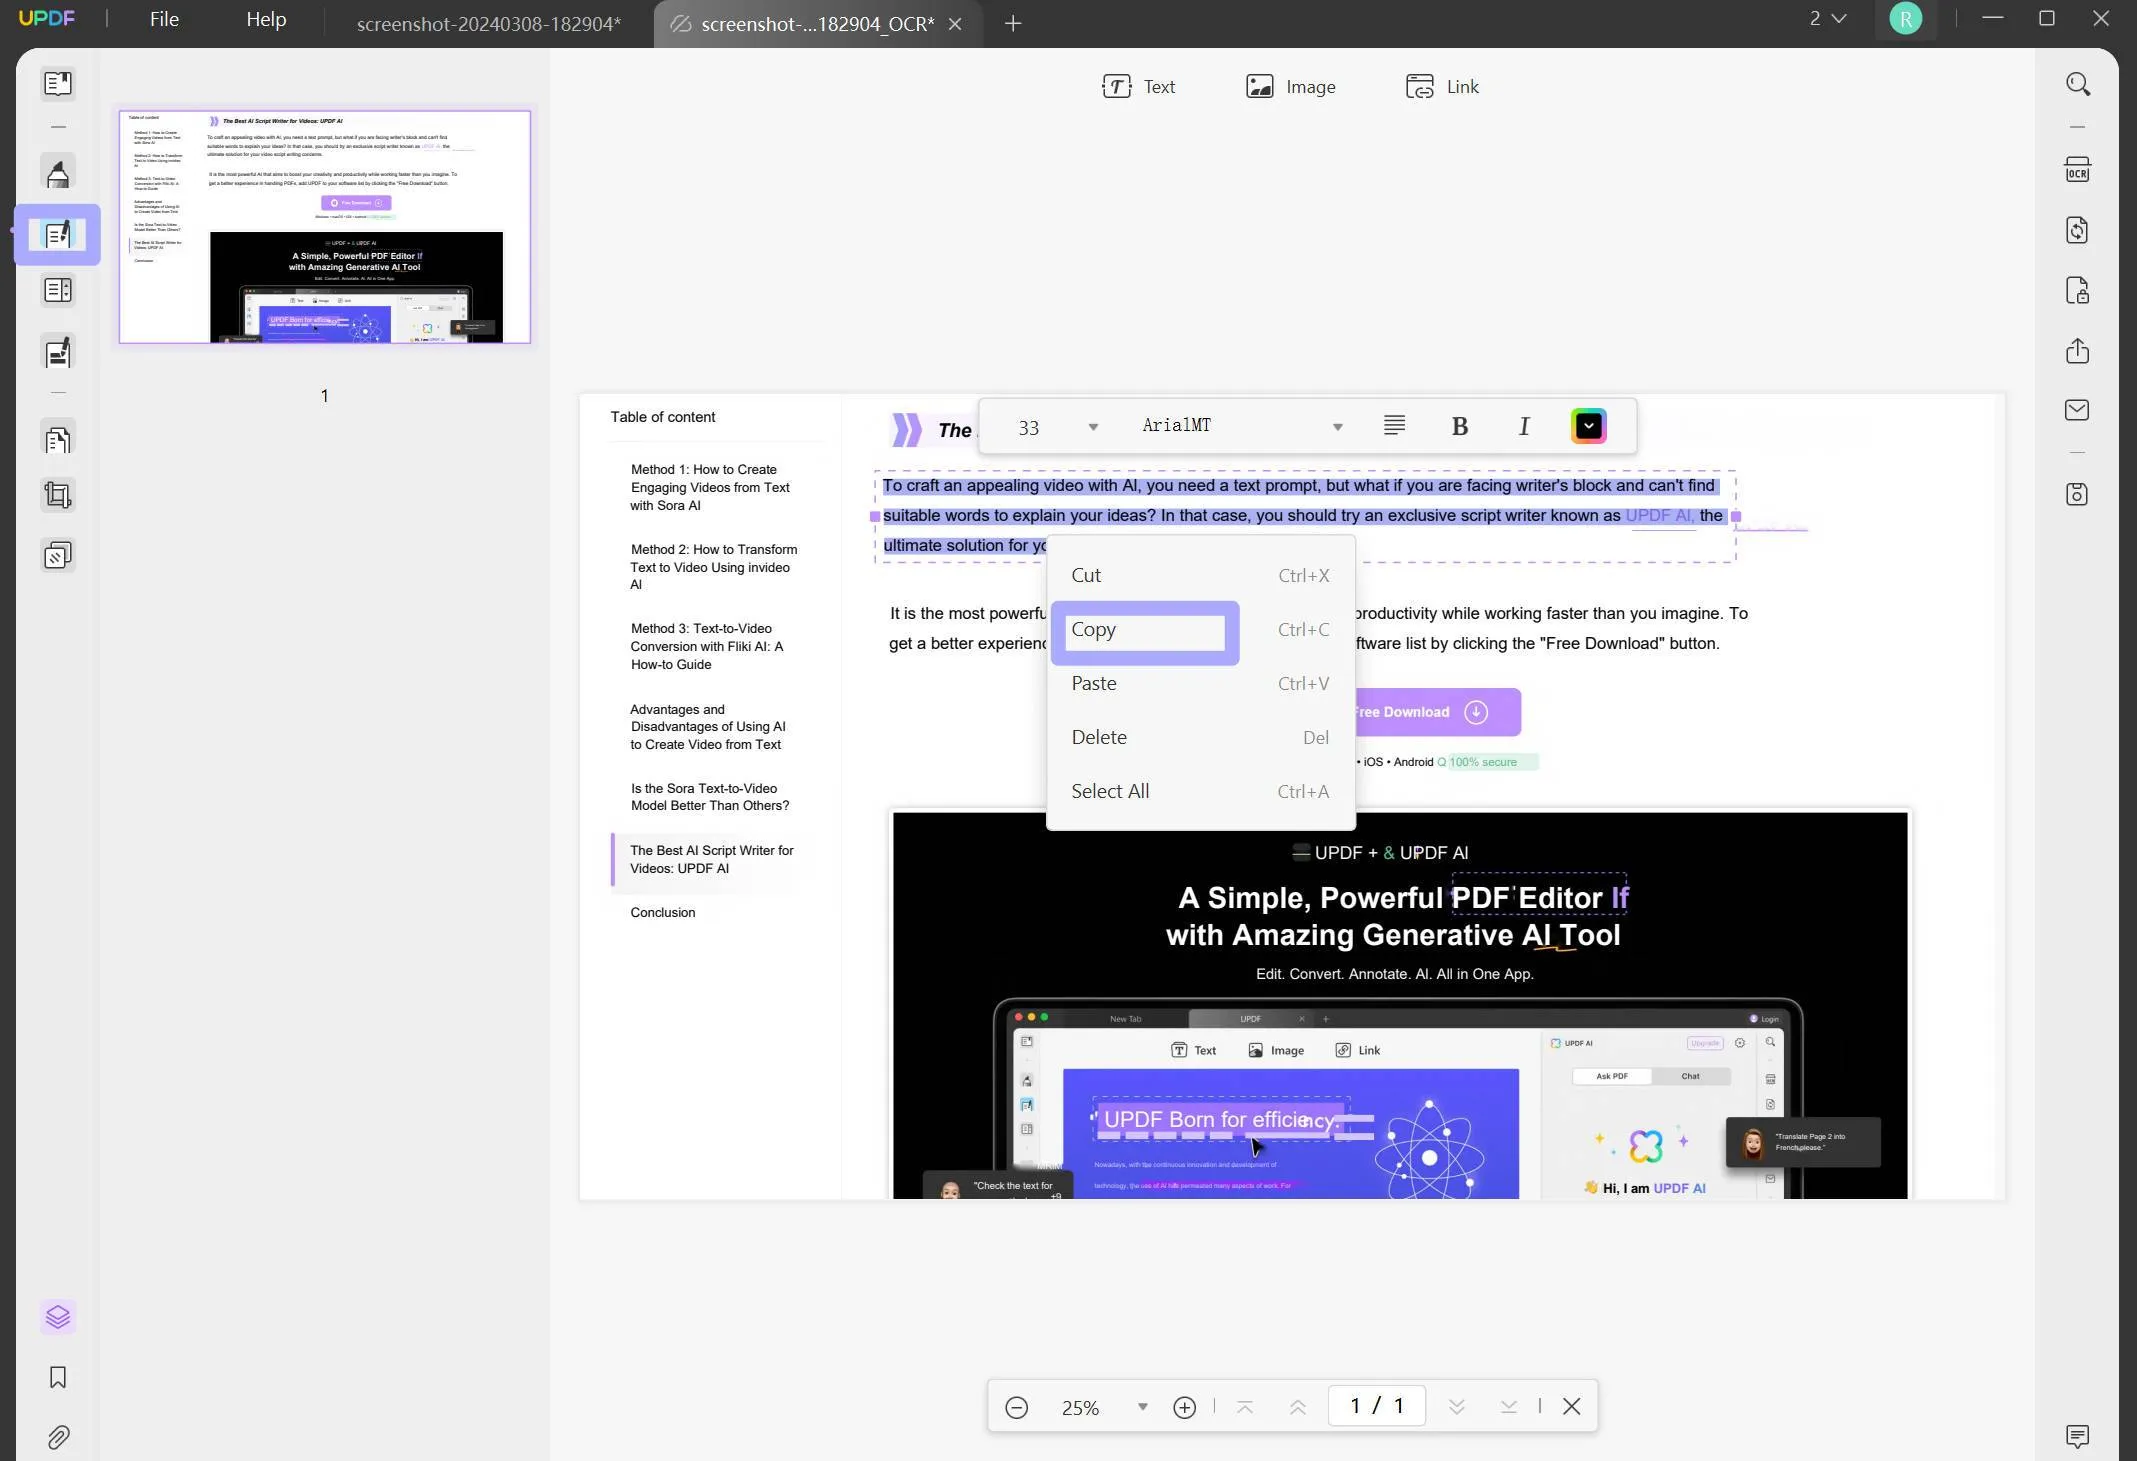Open the ArialMT font dropdown
This screenshot has height=1461, width=2137.
[1337, 428]
